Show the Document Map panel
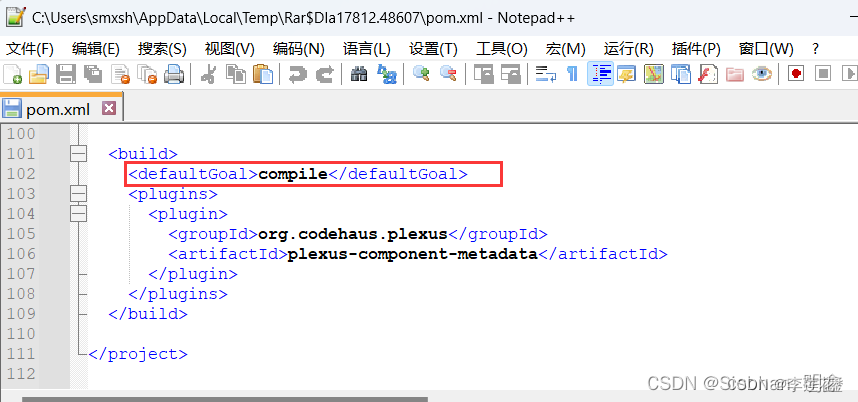Image resolution: width=858 pixels, height=402 pixels. click(x=653, y=74)
